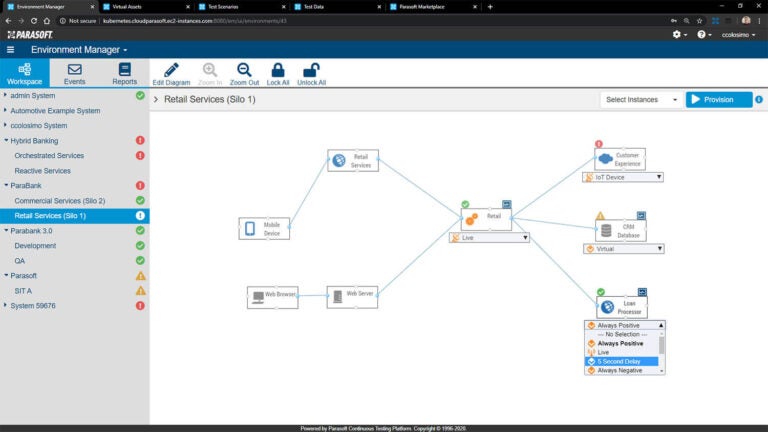Collapse the ParaBank tree node
The image size is (768, 432).
(x=6, y=185)
